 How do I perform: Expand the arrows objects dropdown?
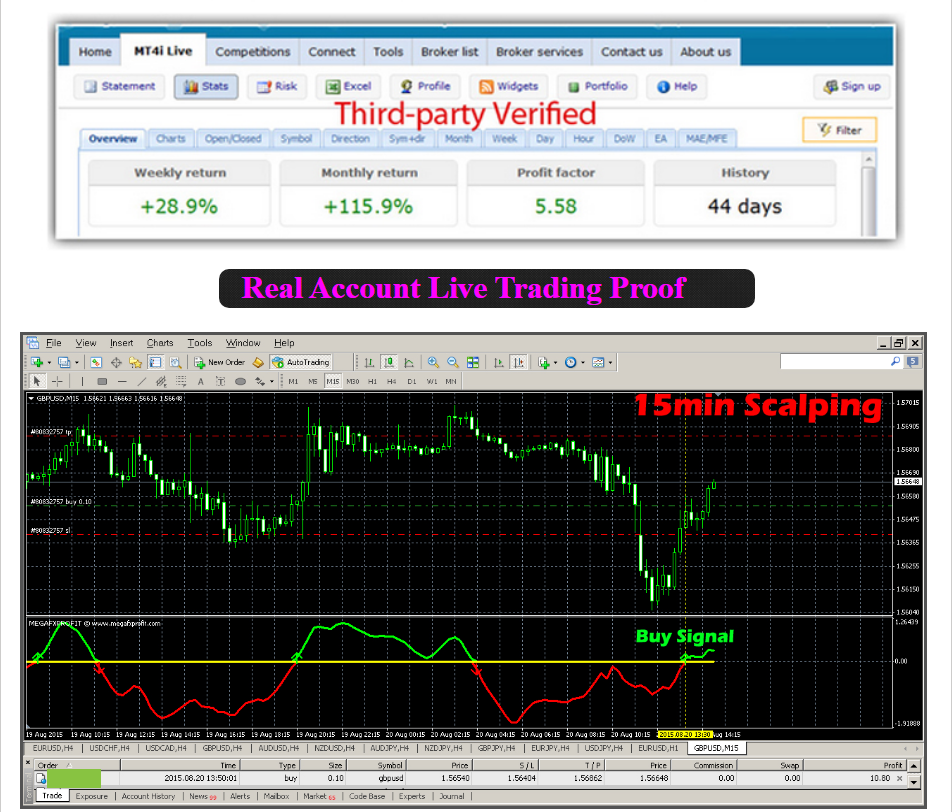(271, 381)
